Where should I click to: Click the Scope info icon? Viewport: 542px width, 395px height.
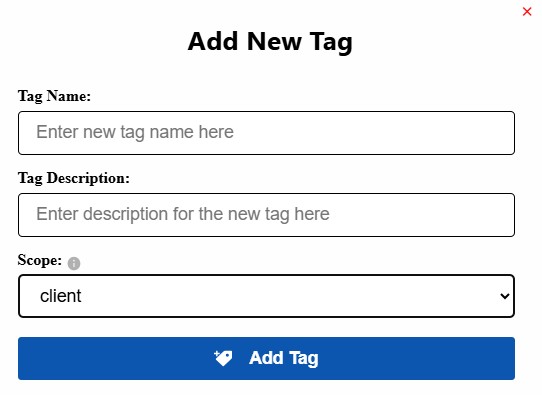coord(74,263)
